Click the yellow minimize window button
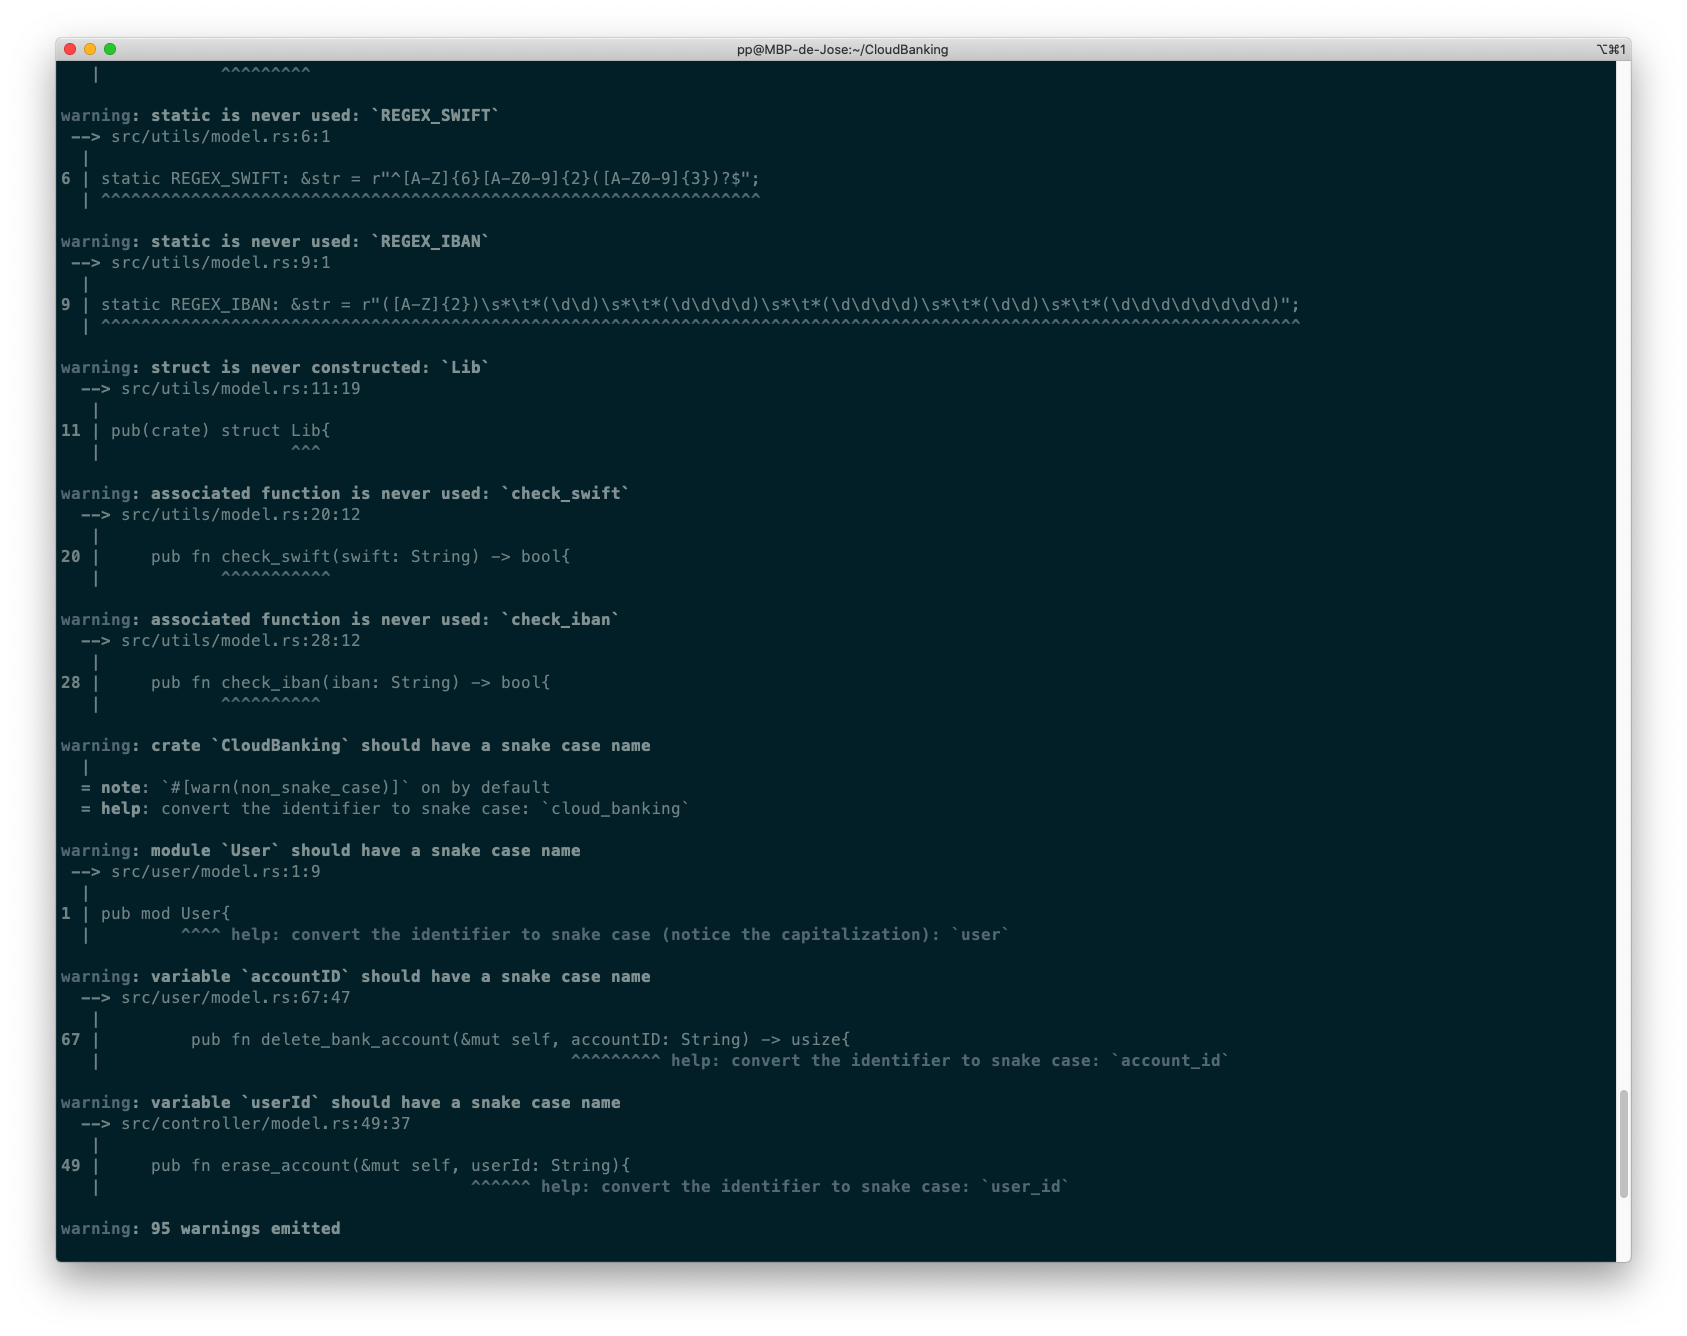1687x1336 pixels. click(90, 49)
